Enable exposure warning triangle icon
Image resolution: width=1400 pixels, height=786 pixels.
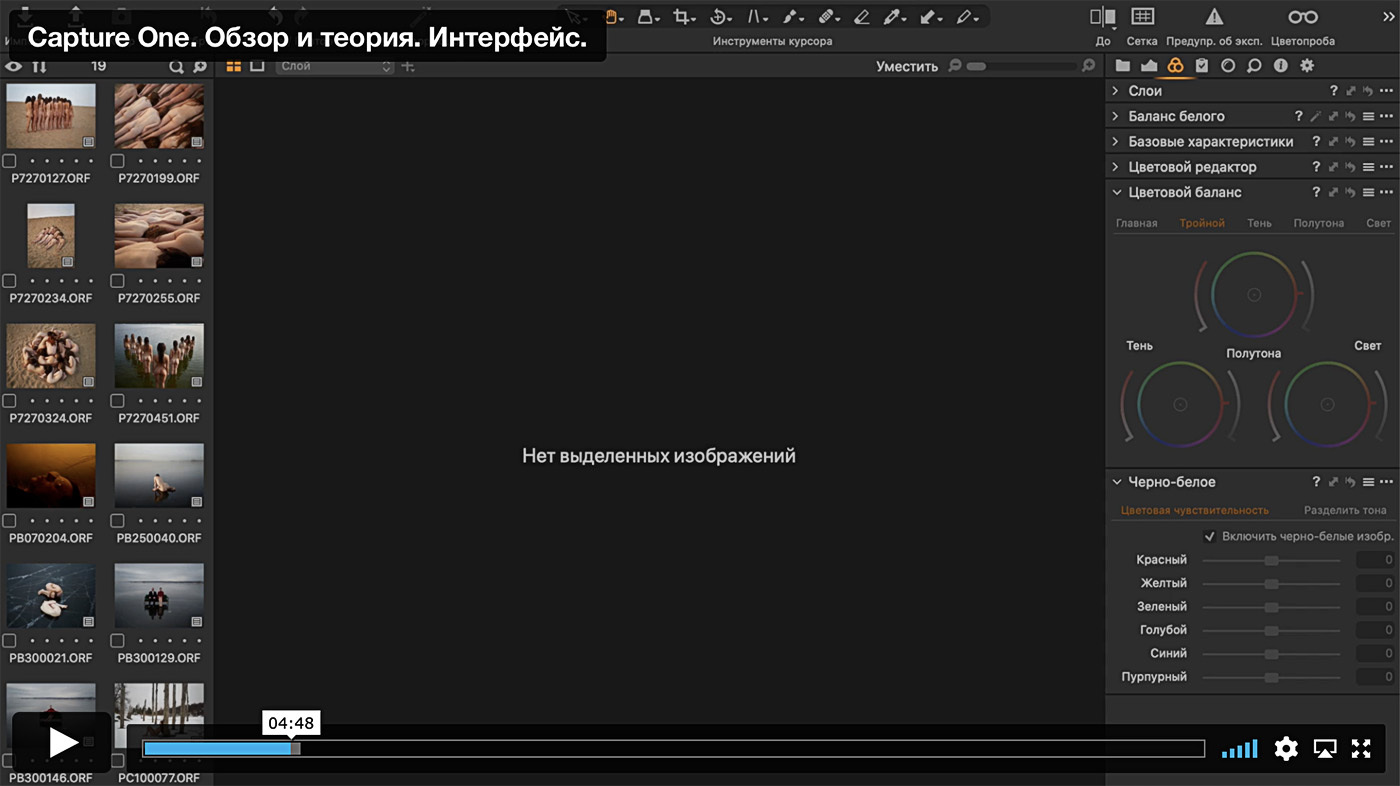point(1214,17)
